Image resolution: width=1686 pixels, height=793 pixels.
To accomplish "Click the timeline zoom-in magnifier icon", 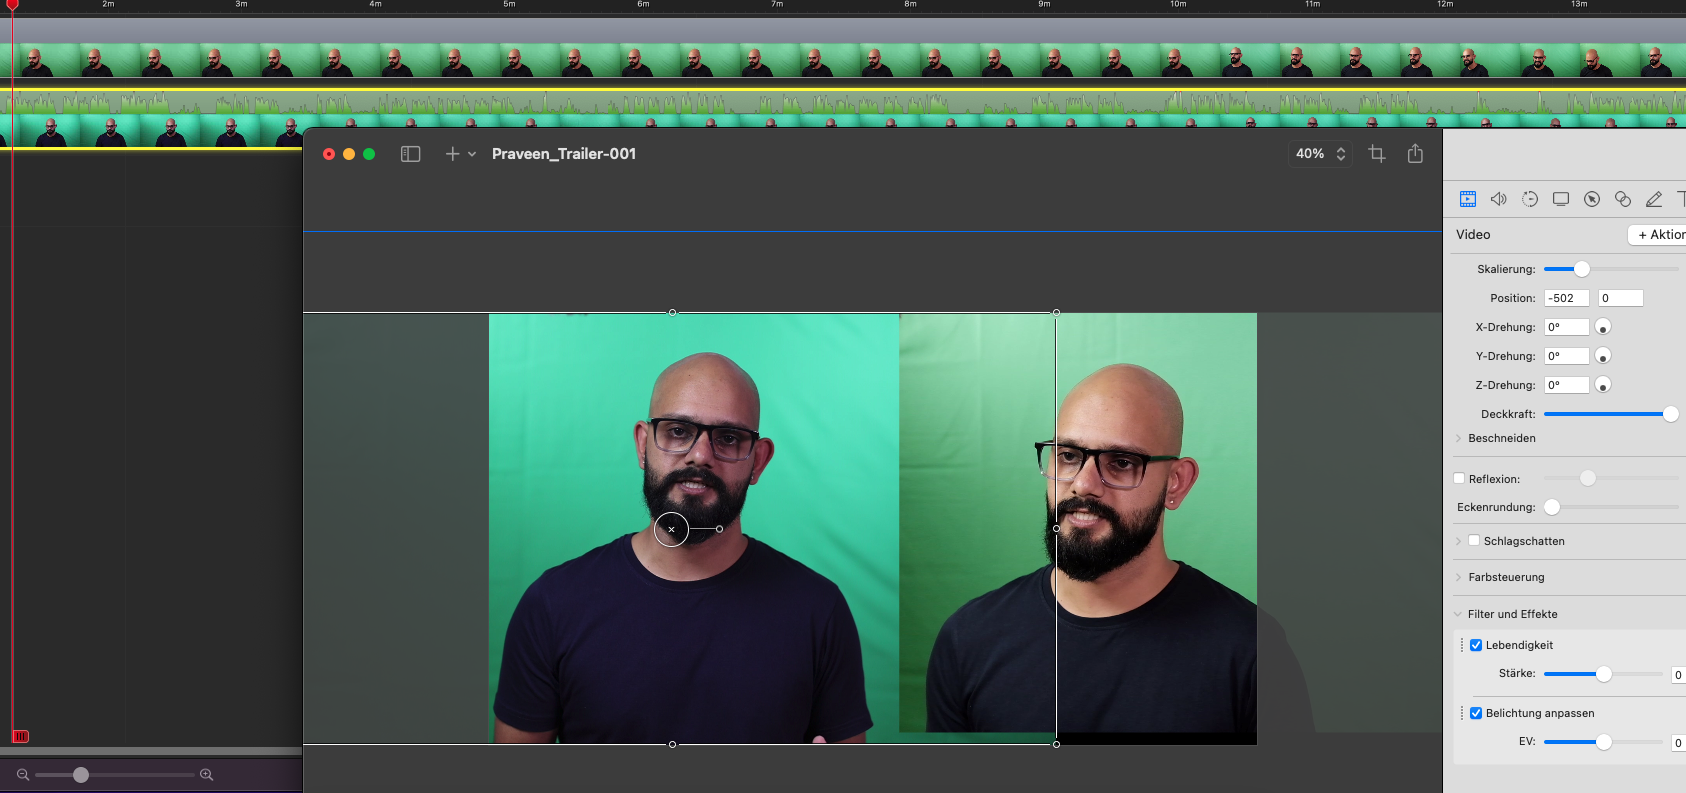I will pyautogui.click(x=207, y=775).
